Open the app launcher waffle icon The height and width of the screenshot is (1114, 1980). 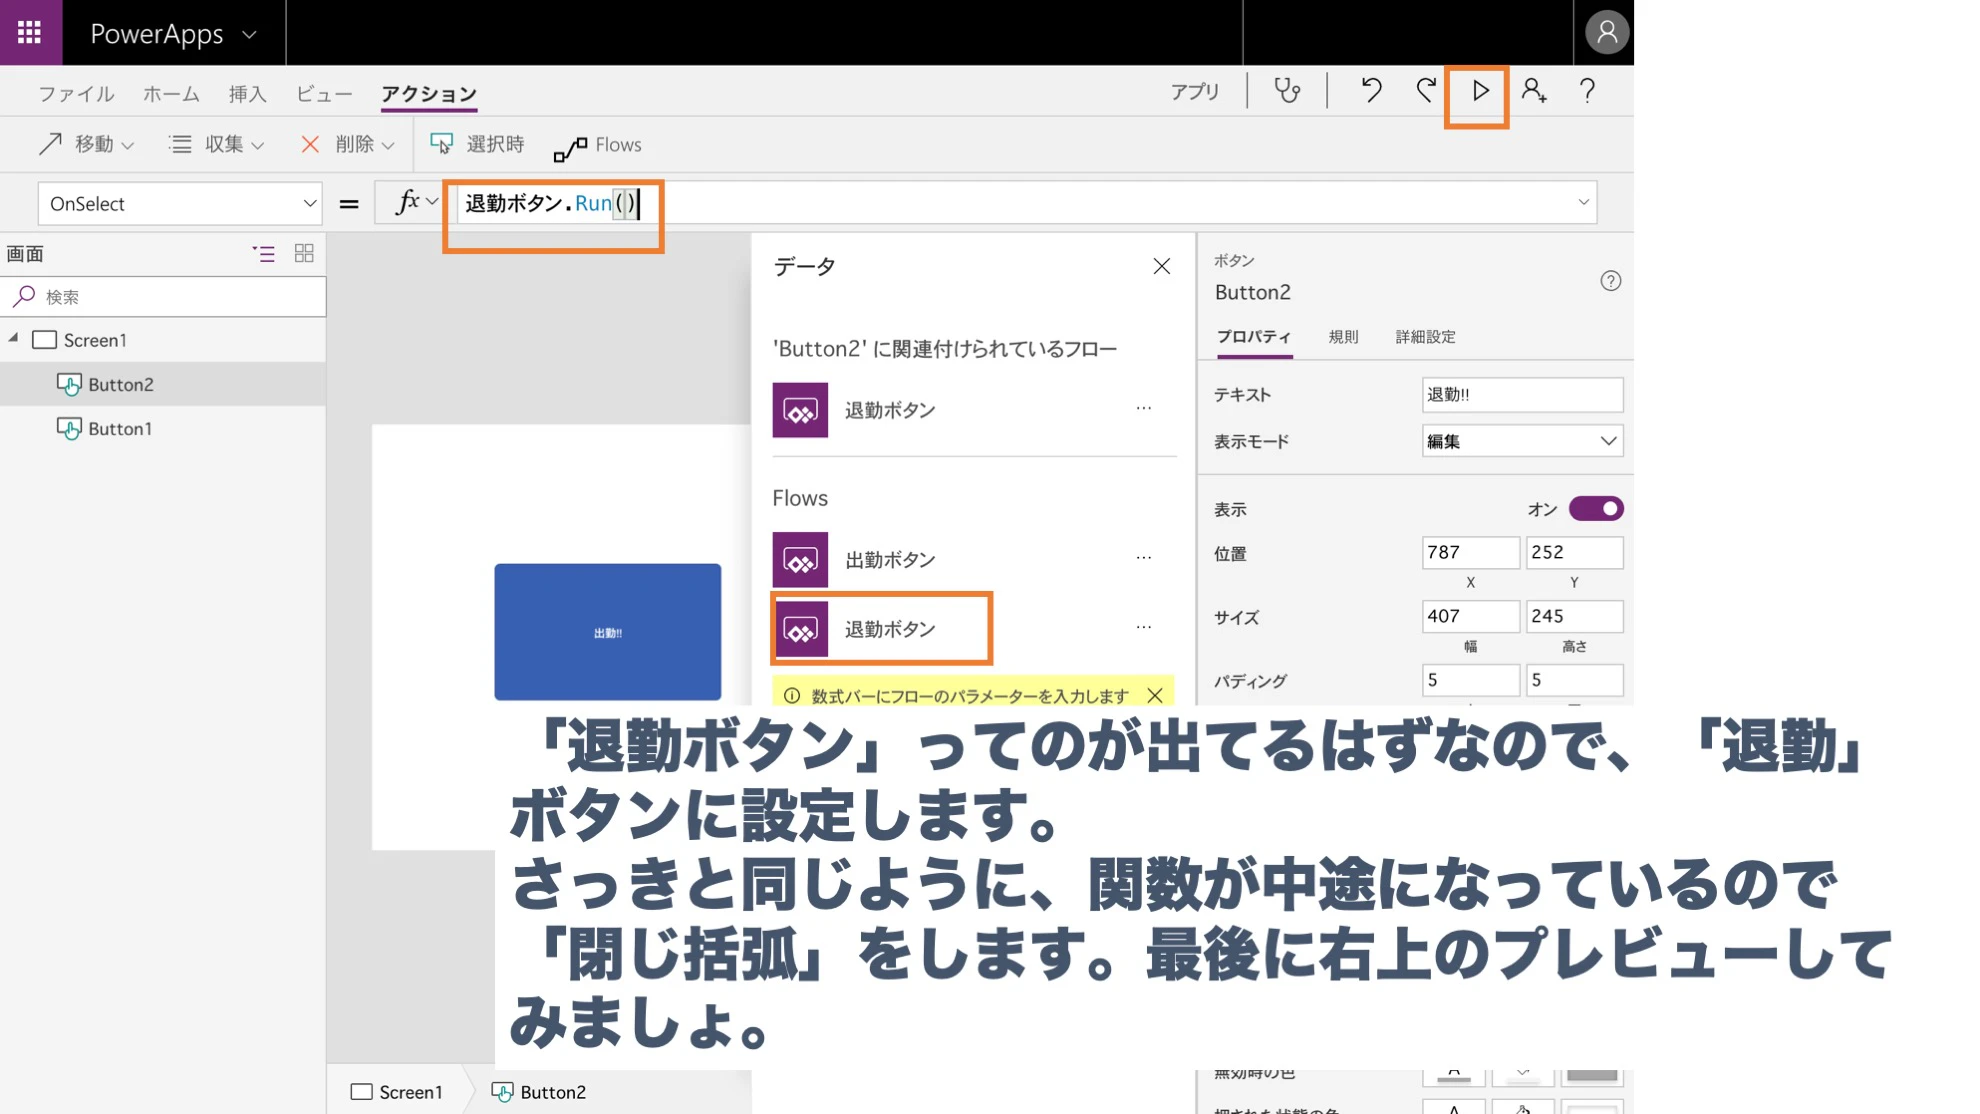(30, 32)
